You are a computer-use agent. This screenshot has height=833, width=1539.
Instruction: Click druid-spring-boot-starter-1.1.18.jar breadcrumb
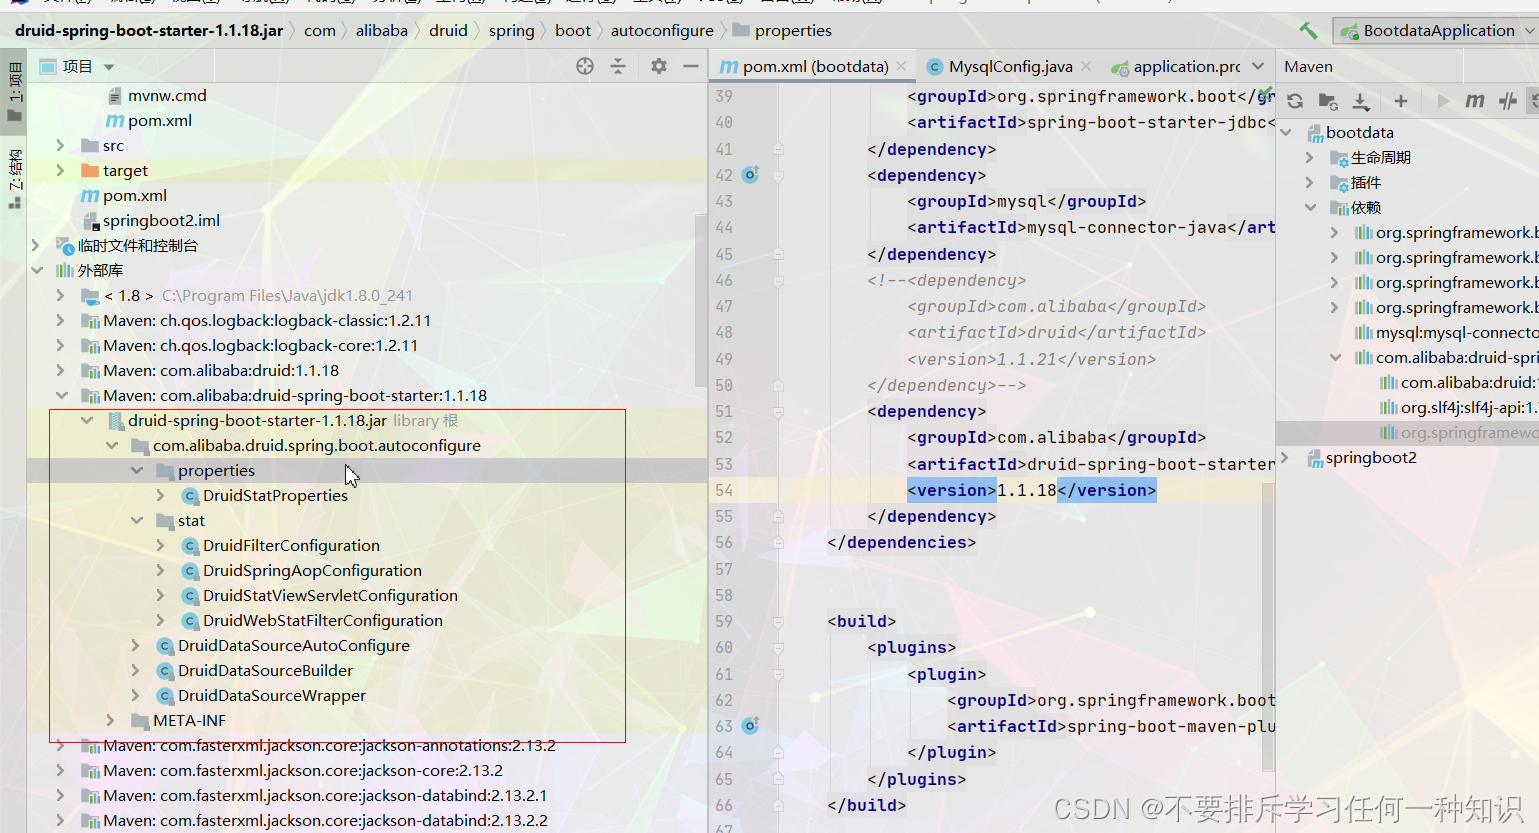pyautogui.click(x=149, y=30)
